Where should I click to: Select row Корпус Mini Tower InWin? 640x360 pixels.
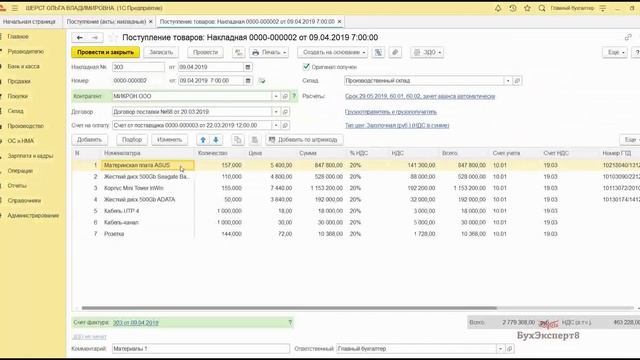355,188
